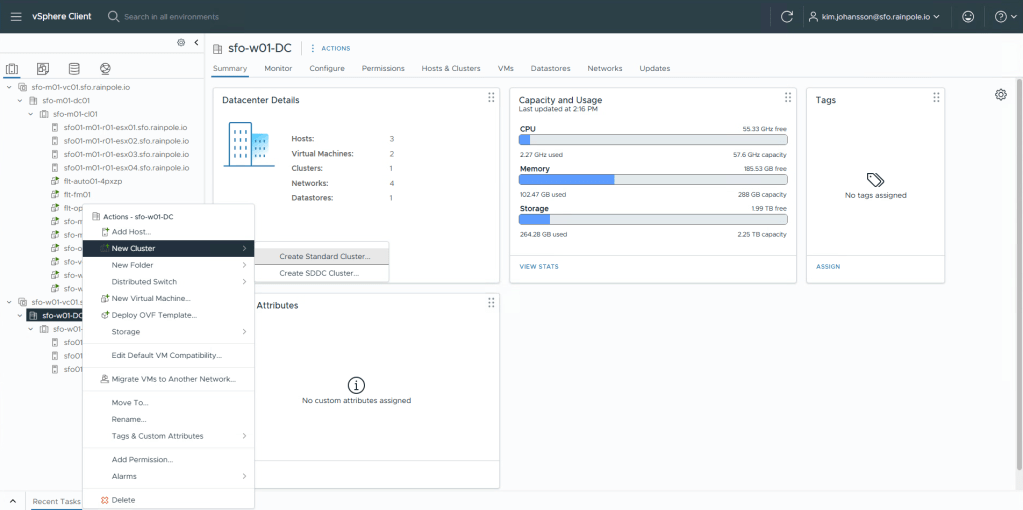Screen dimensions: 1023x510
Task: Select Create Standard Cluster menu option
Action: (x=324, y=257)
